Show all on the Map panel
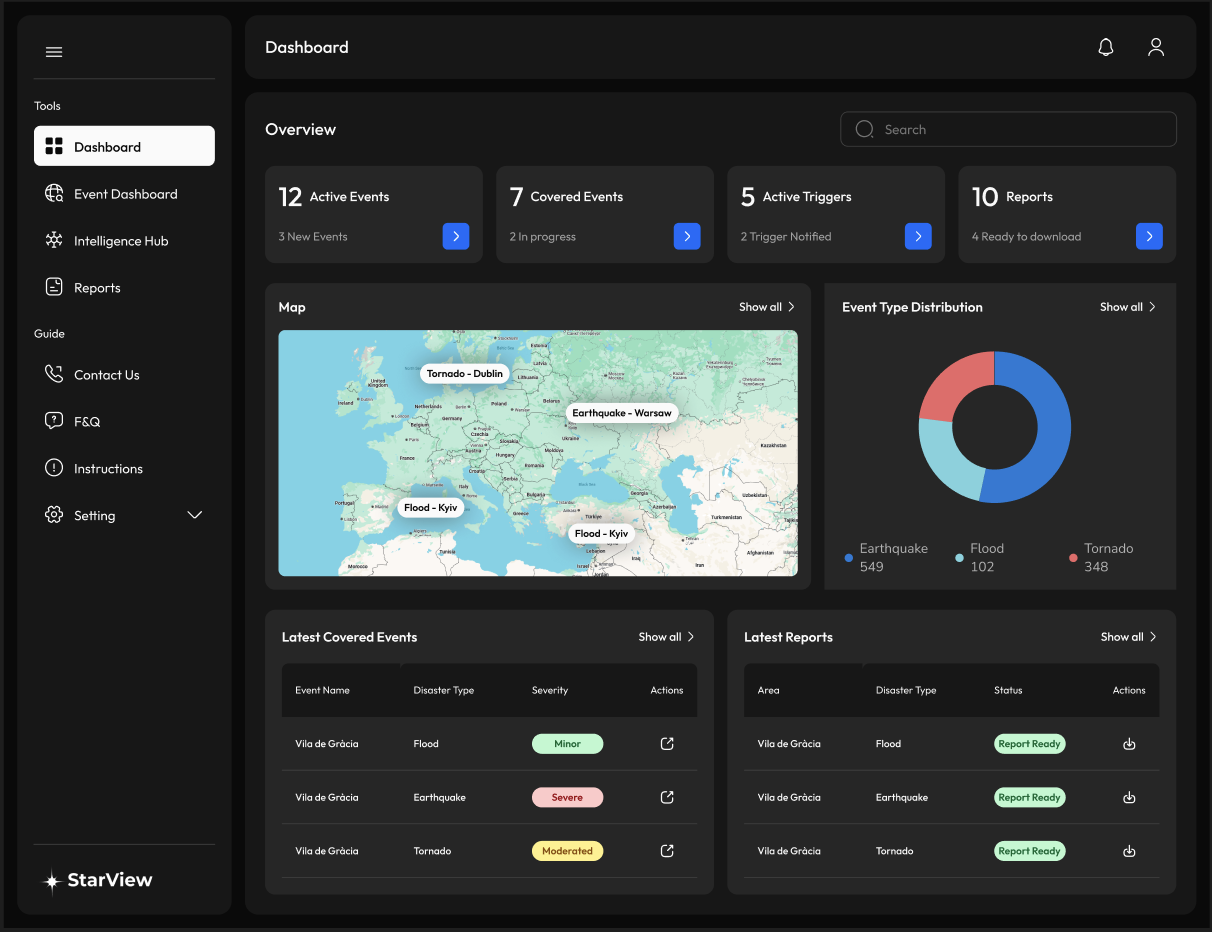The height and width of the screenshot is (932, 1212). click(766, 307)
